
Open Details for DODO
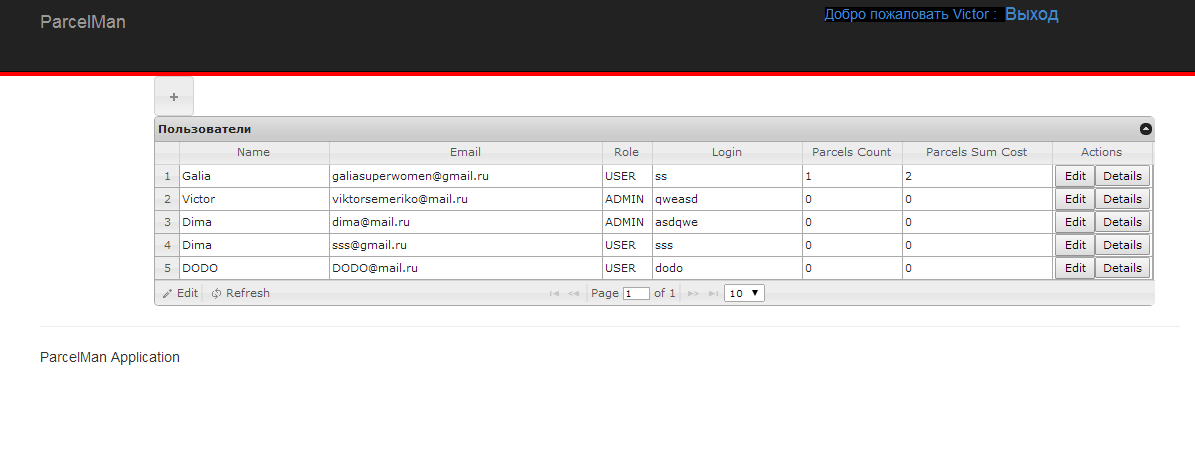(1123, 268)
